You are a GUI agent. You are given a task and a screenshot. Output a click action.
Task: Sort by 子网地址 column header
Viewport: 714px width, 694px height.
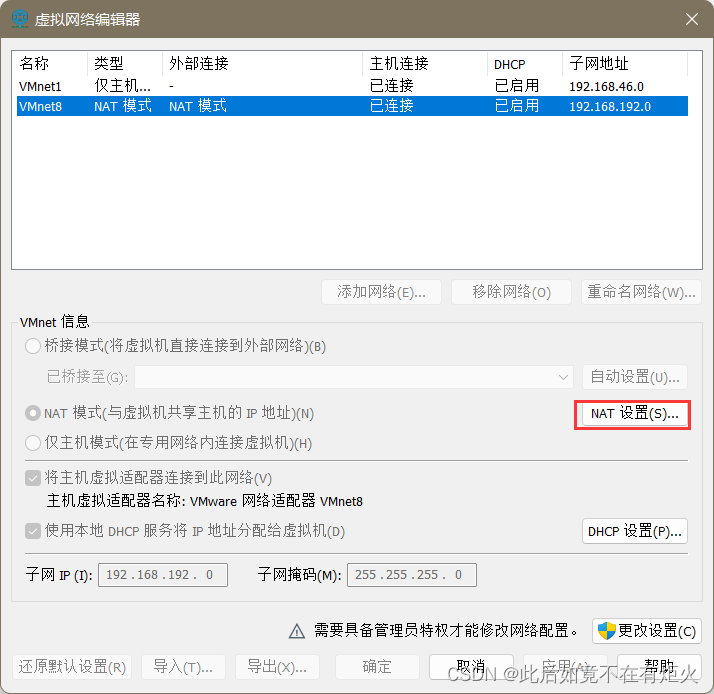tap(625, 63)
